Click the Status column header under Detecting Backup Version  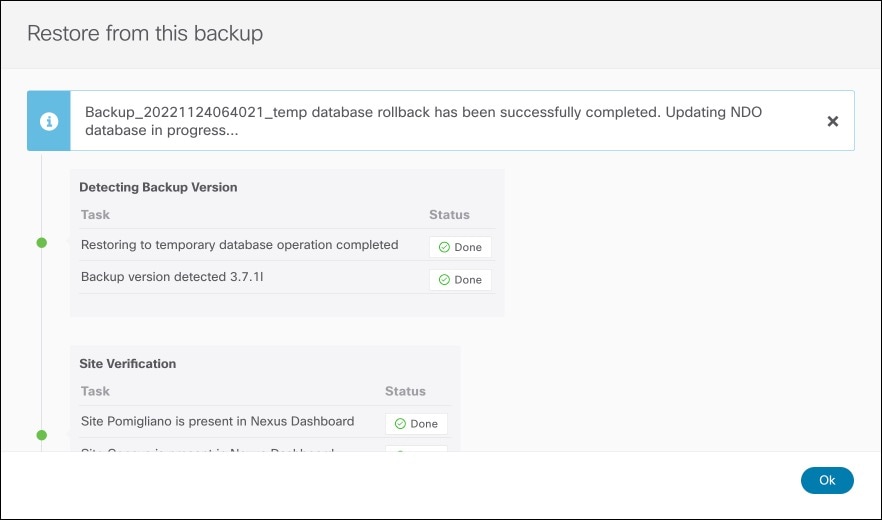click(449, 214)
